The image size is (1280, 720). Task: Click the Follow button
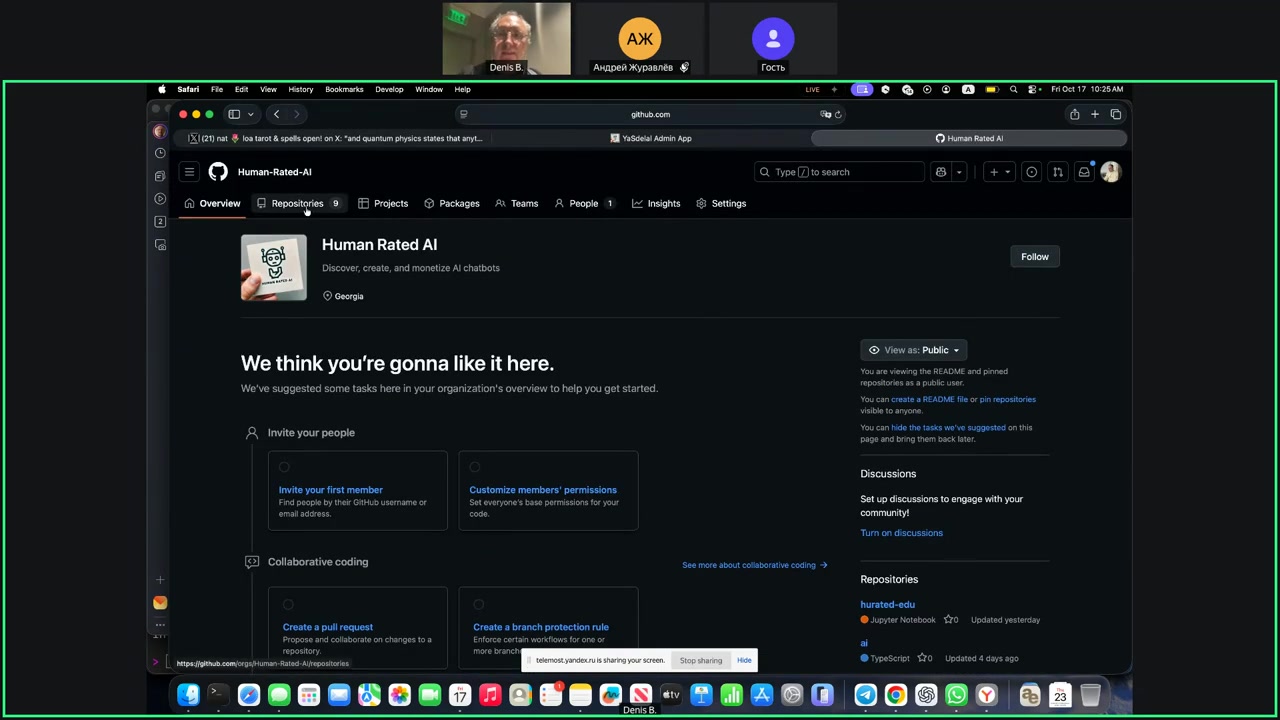click(1034, 257)
